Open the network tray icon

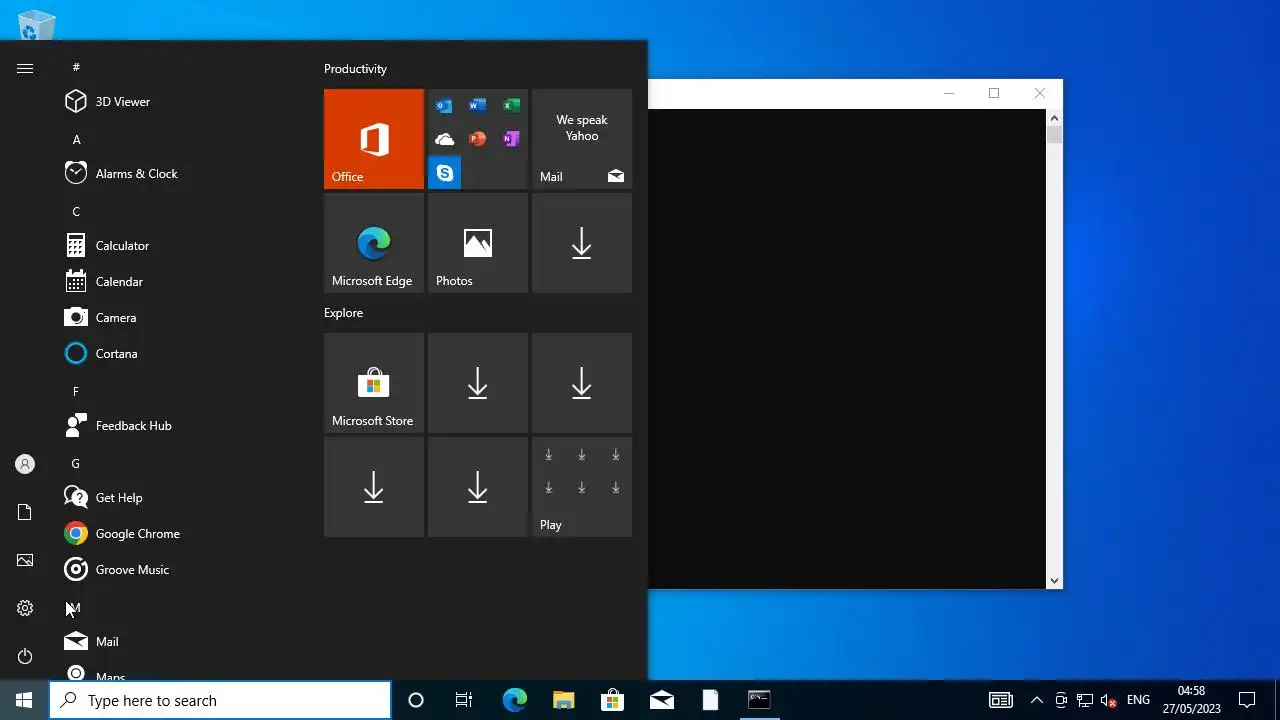[1084, 700]
